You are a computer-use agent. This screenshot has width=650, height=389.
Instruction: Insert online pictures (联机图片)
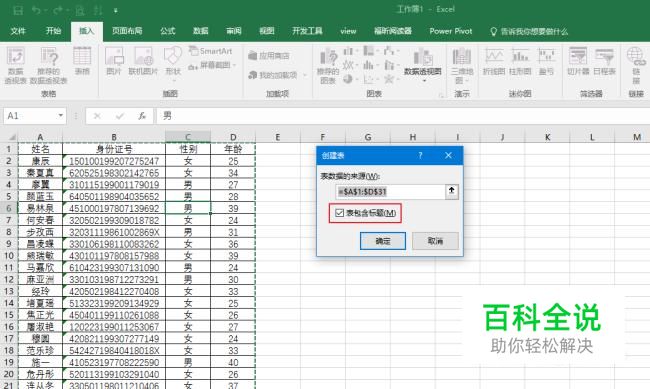143,61
